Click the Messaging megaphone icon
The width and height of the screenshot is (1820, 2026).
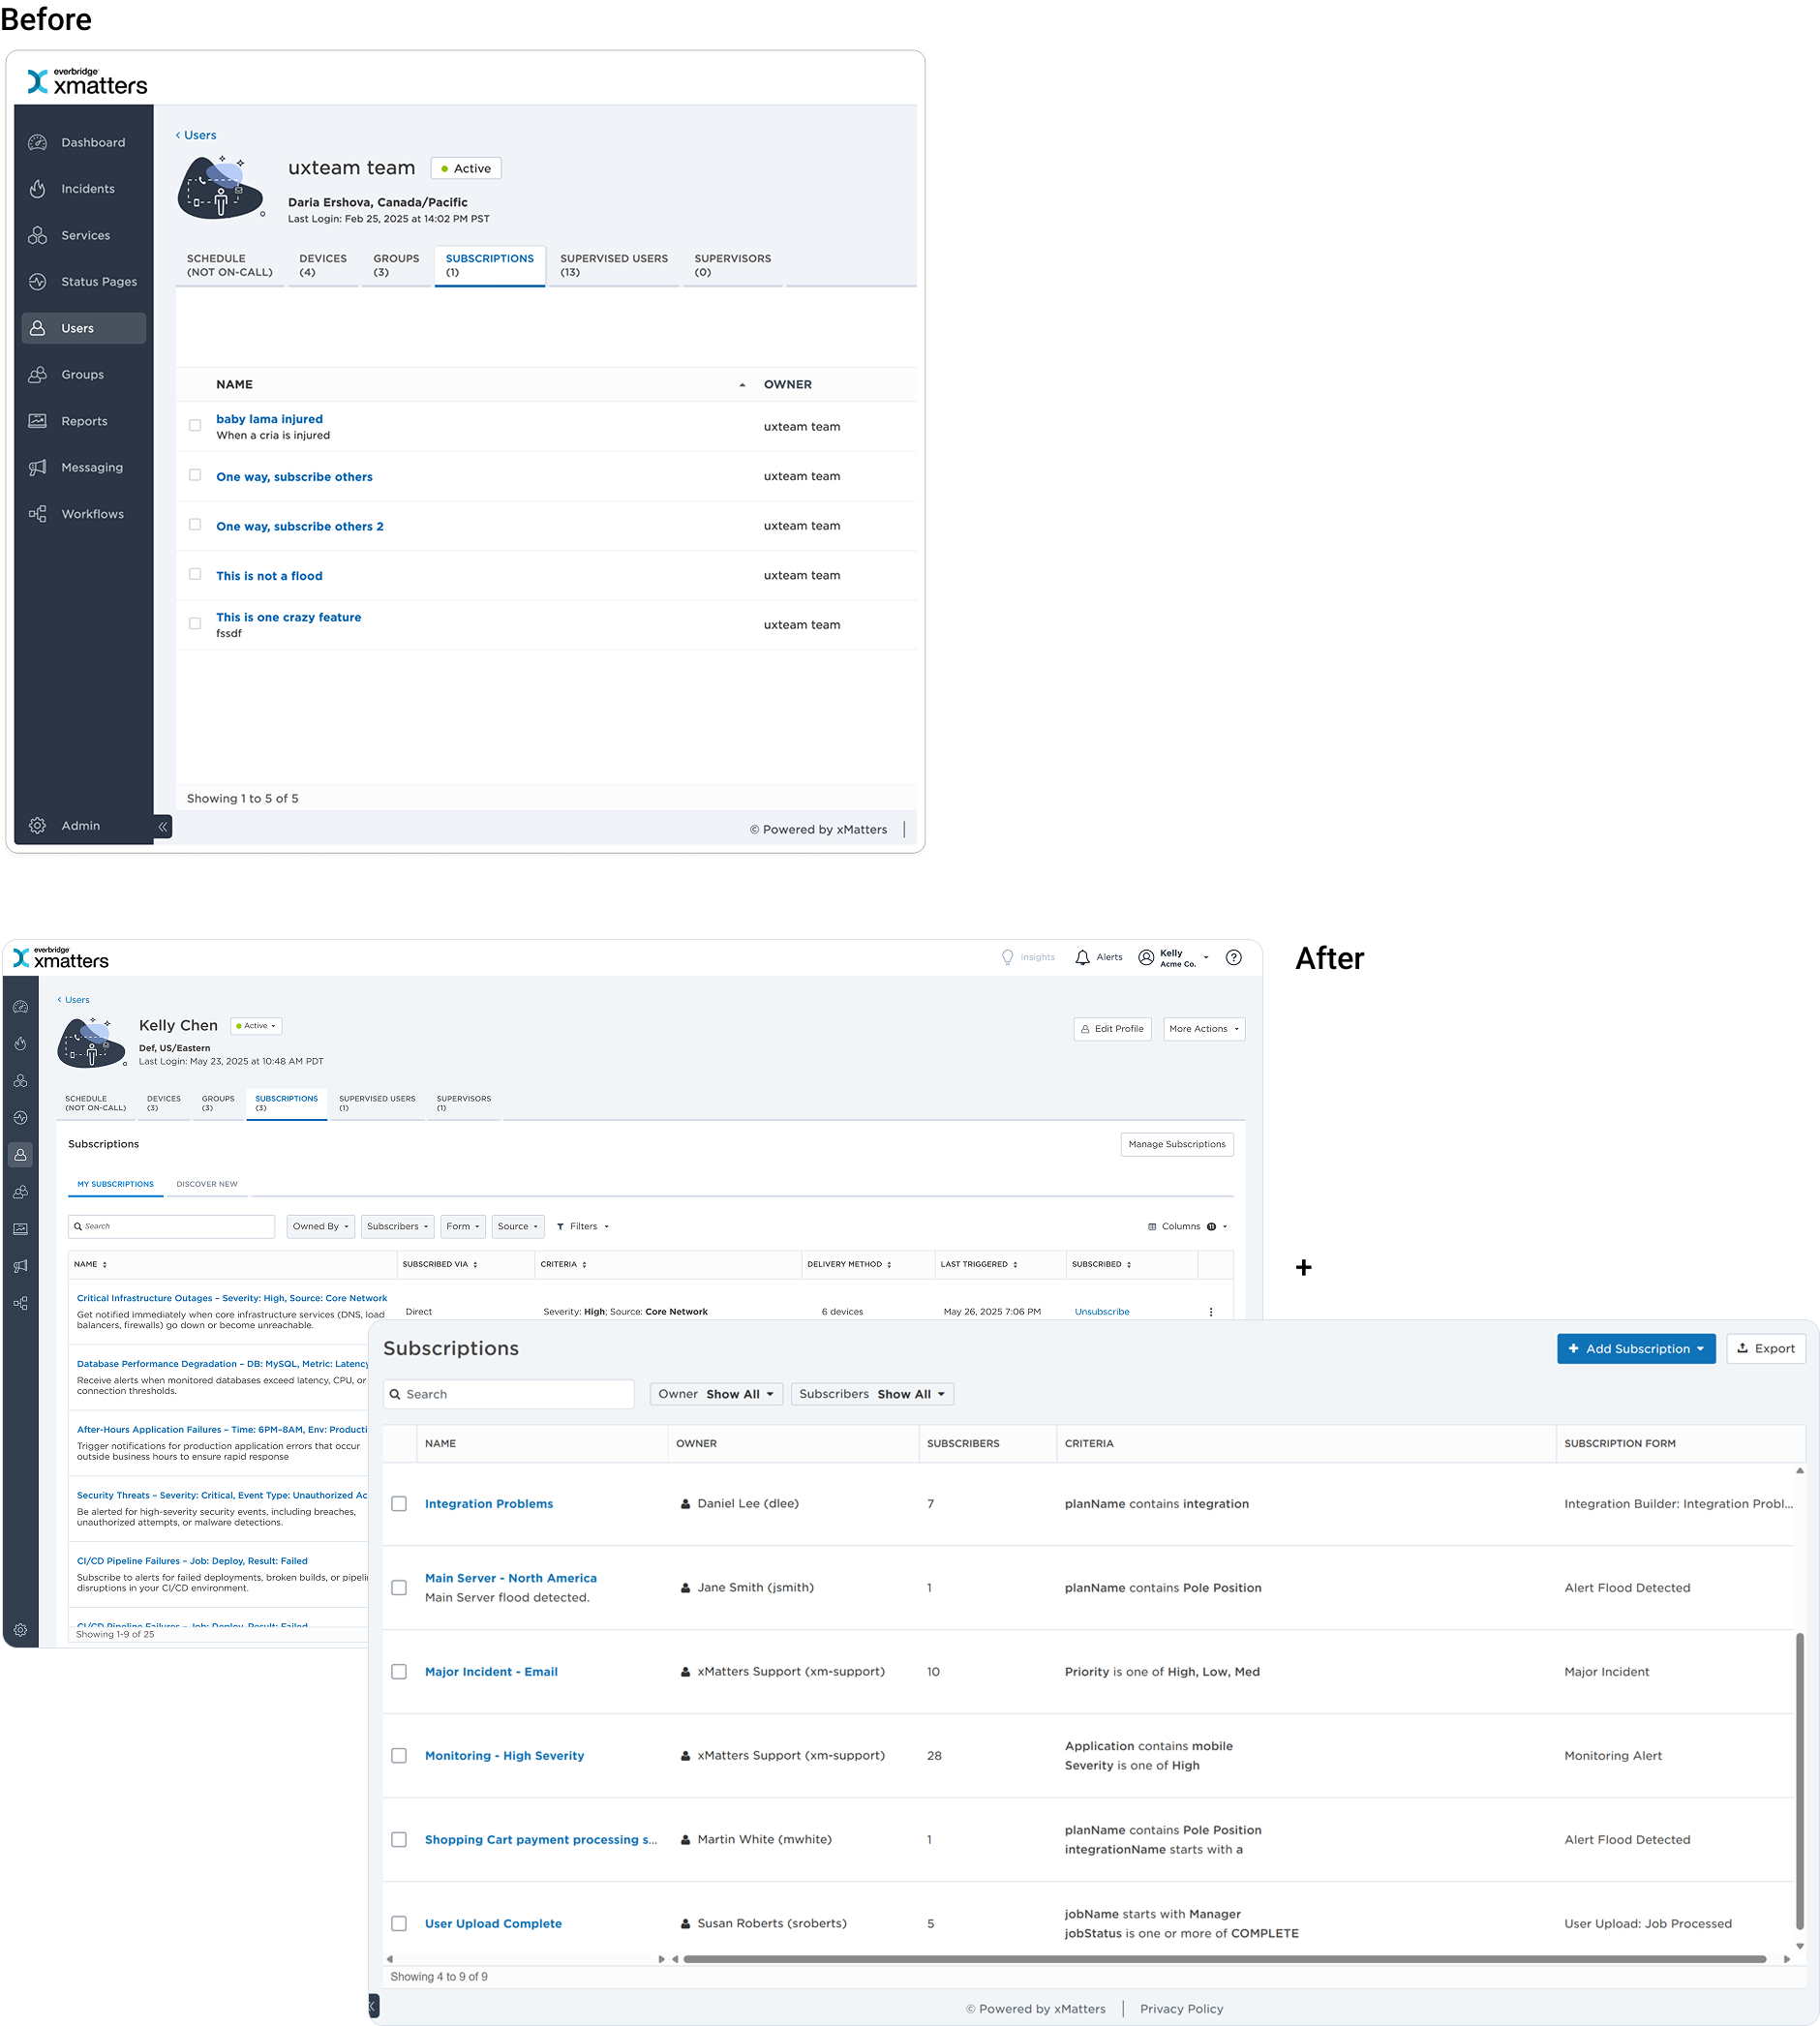(x=38, y=468)
